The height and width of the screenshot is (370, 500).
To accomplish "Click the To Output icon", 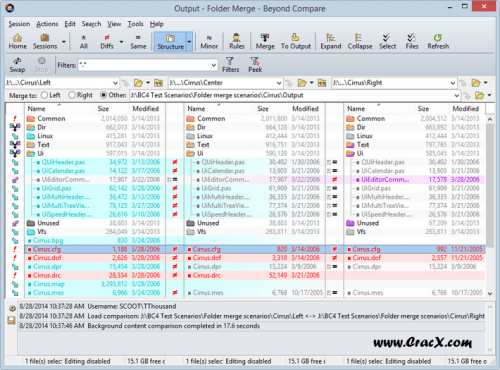I will (296, 42).
